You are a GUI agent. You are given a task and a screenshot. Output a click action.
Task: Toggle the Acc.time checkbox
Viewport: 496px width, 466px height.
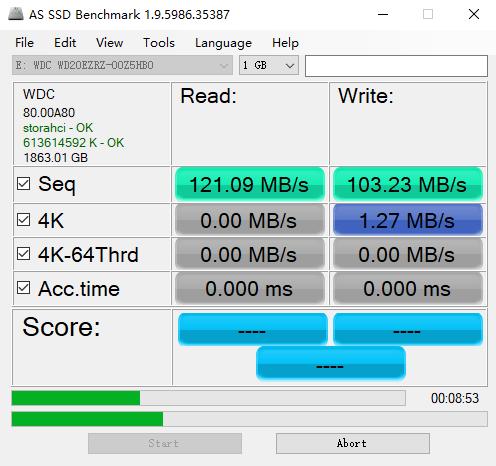coord(24,288)
